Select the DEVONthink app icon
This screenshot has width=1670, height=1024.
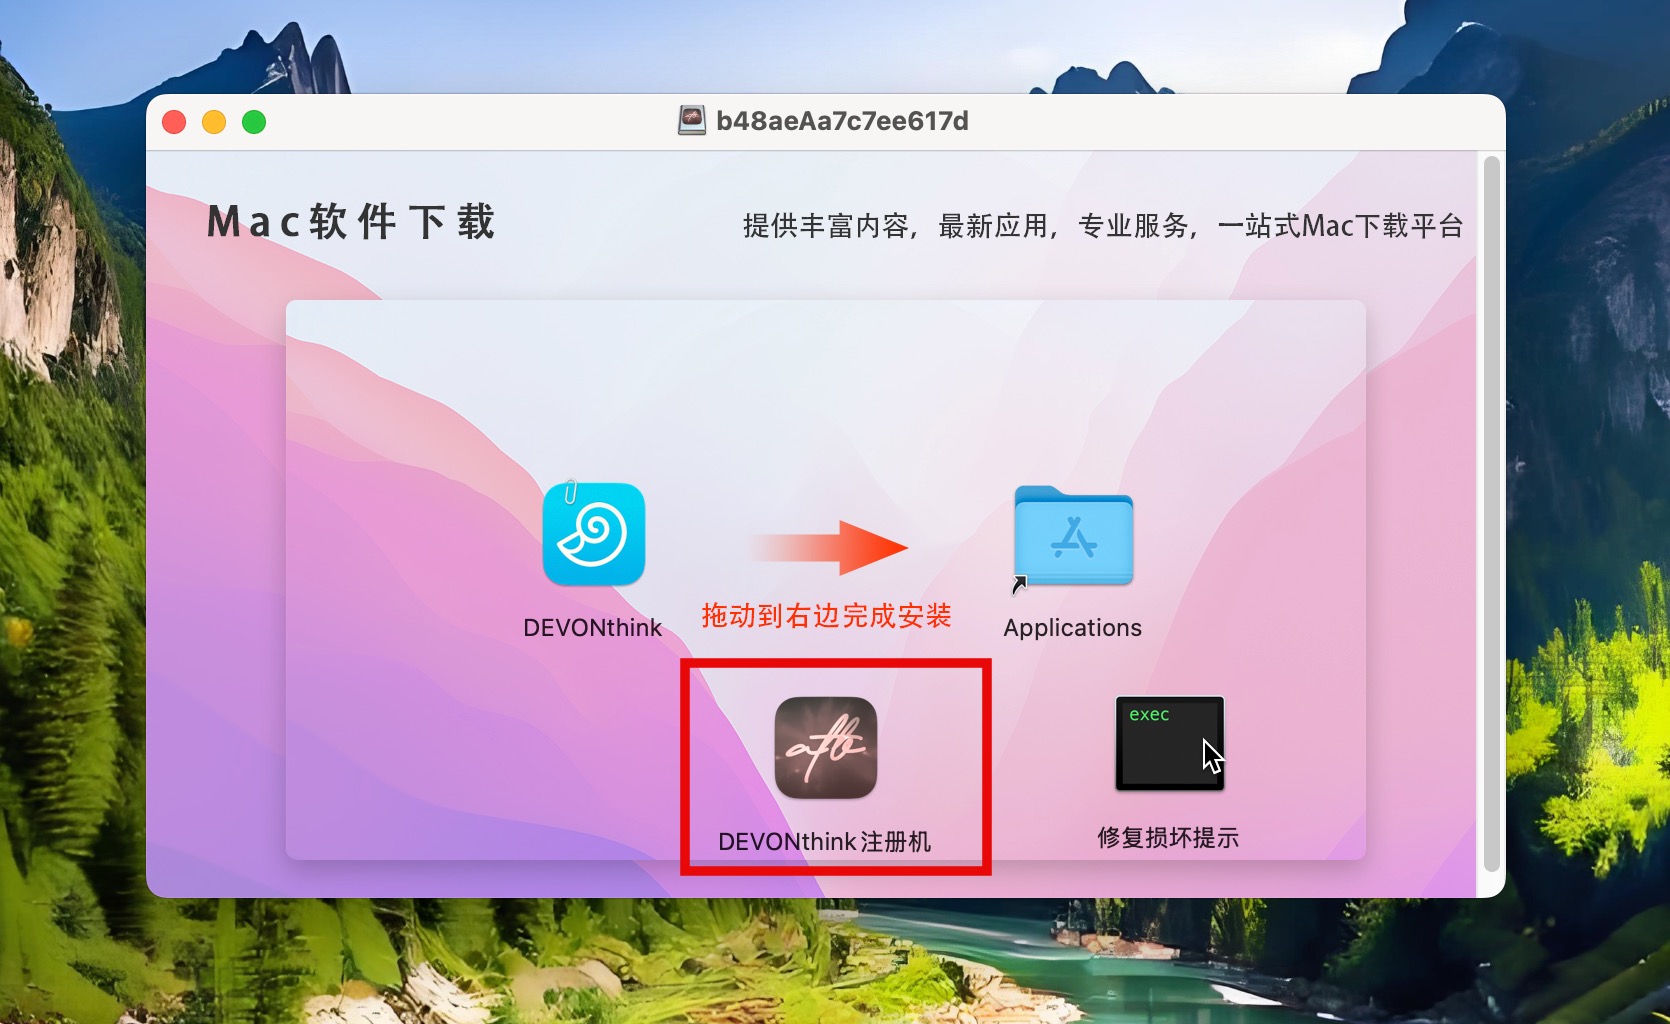tap(593, 534)
